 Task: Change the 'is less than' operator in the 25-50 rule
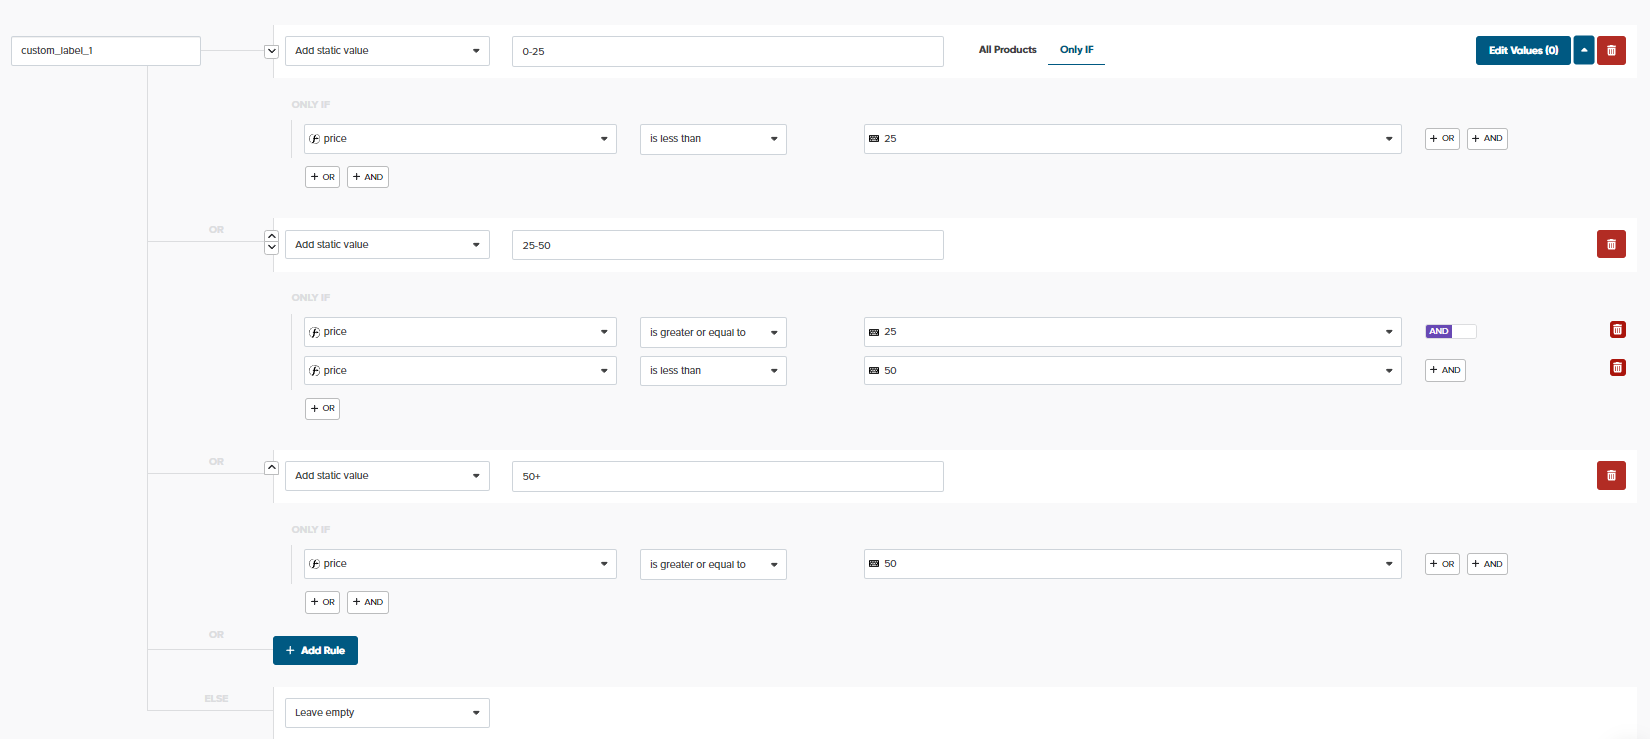713,371
